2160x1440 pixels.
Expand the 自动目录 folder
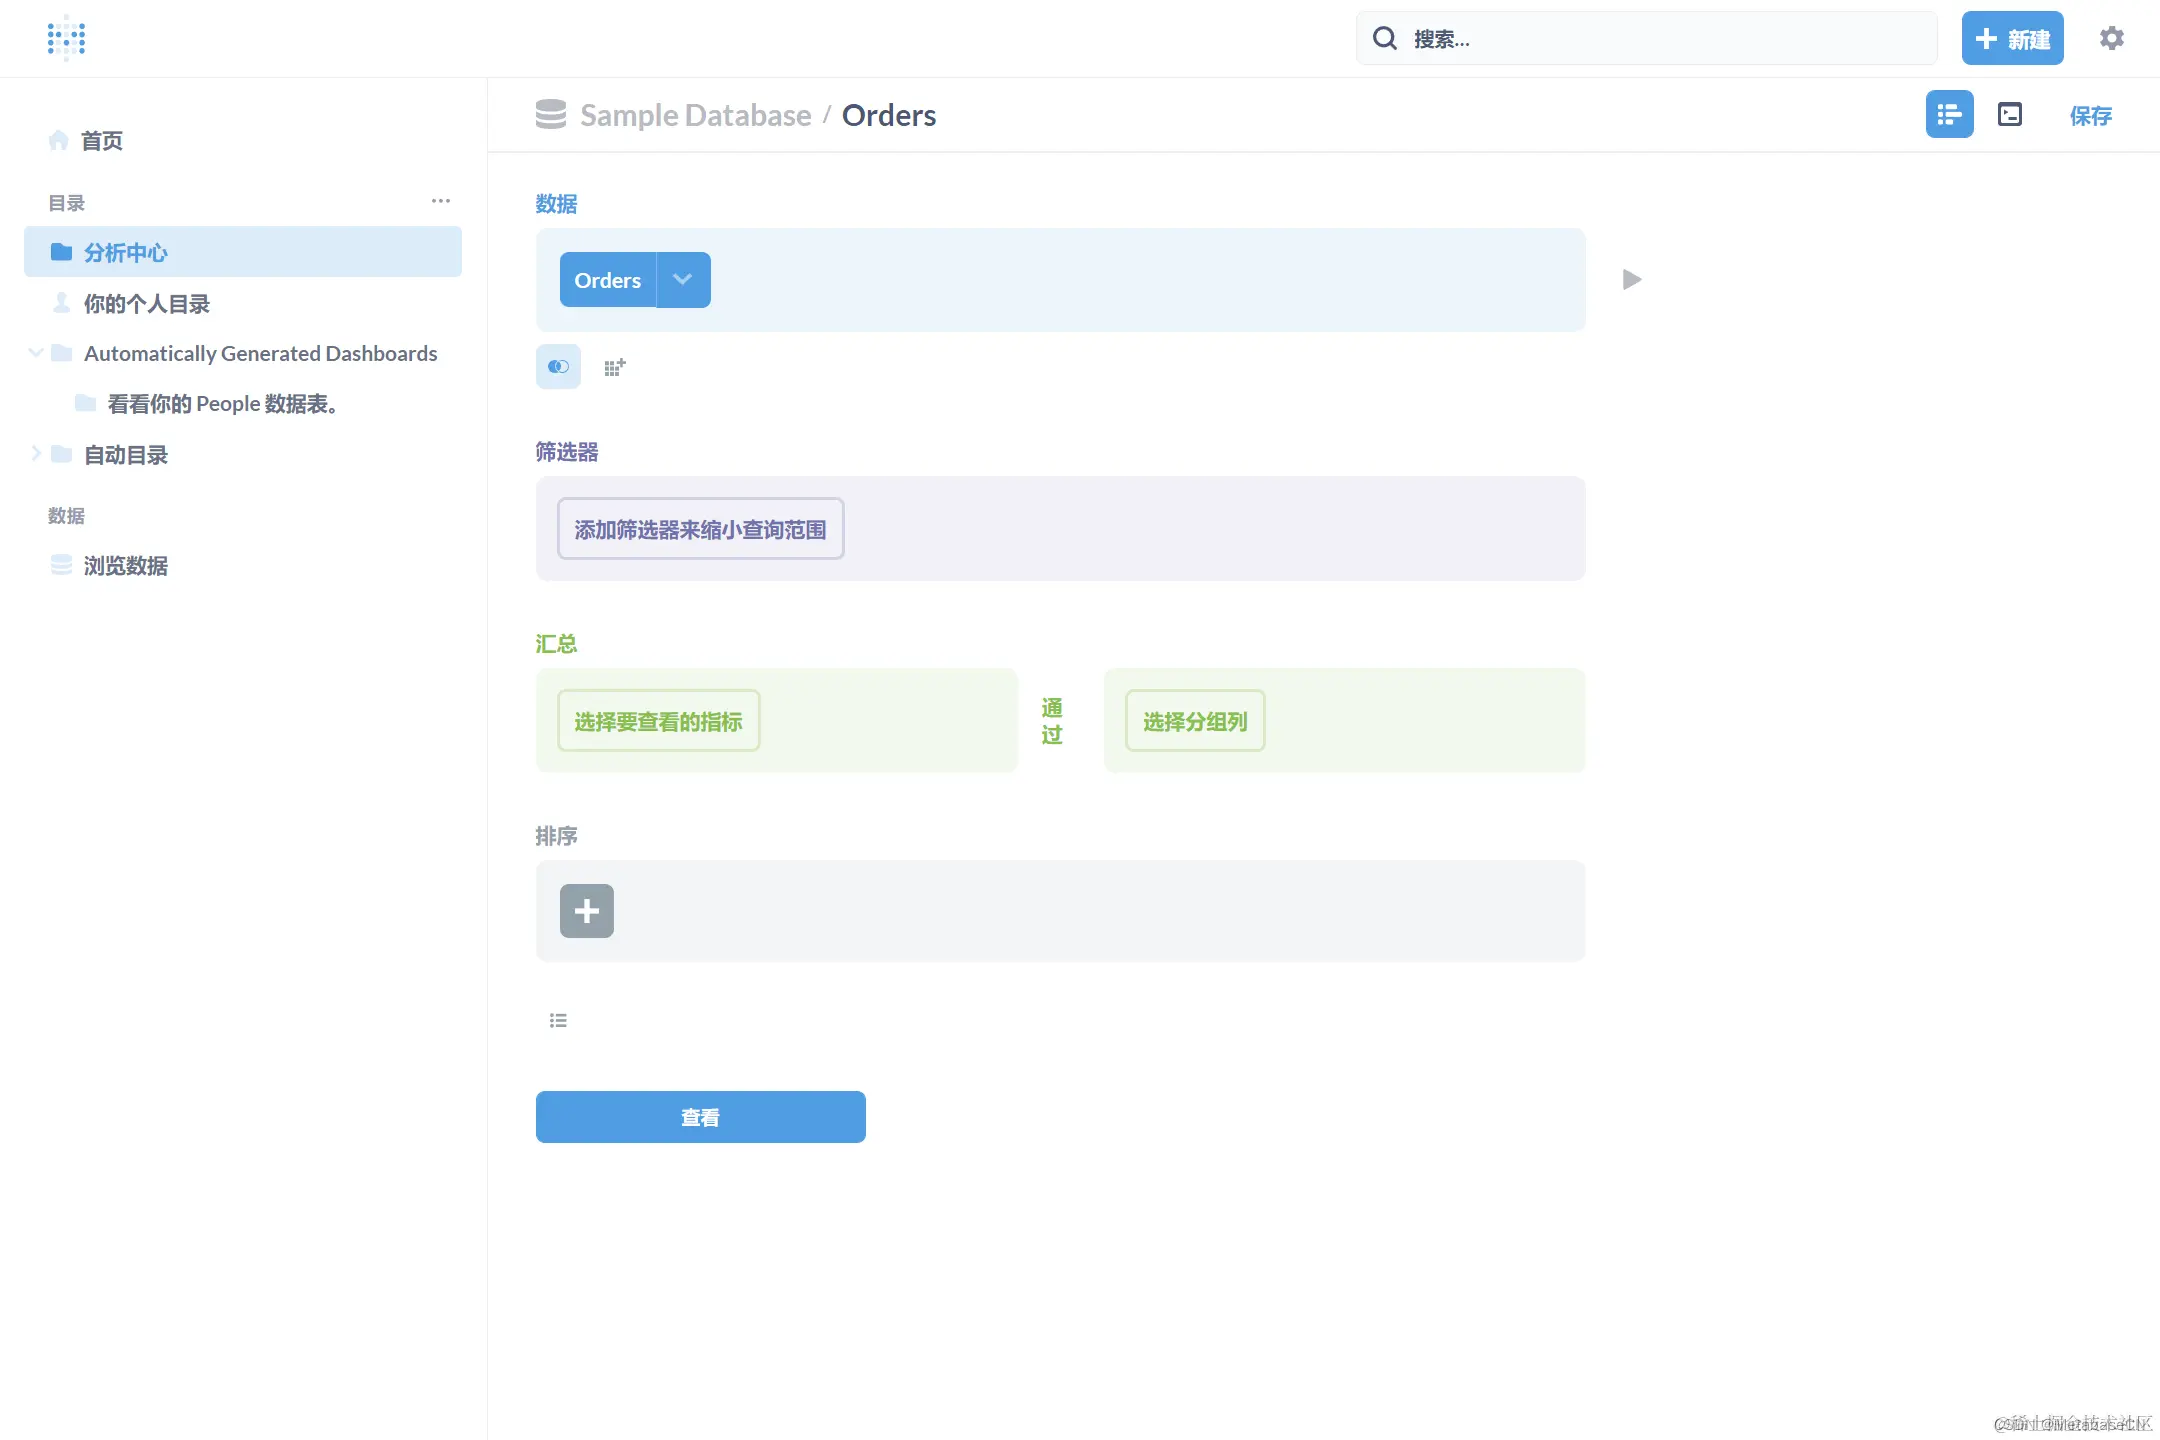36,454
